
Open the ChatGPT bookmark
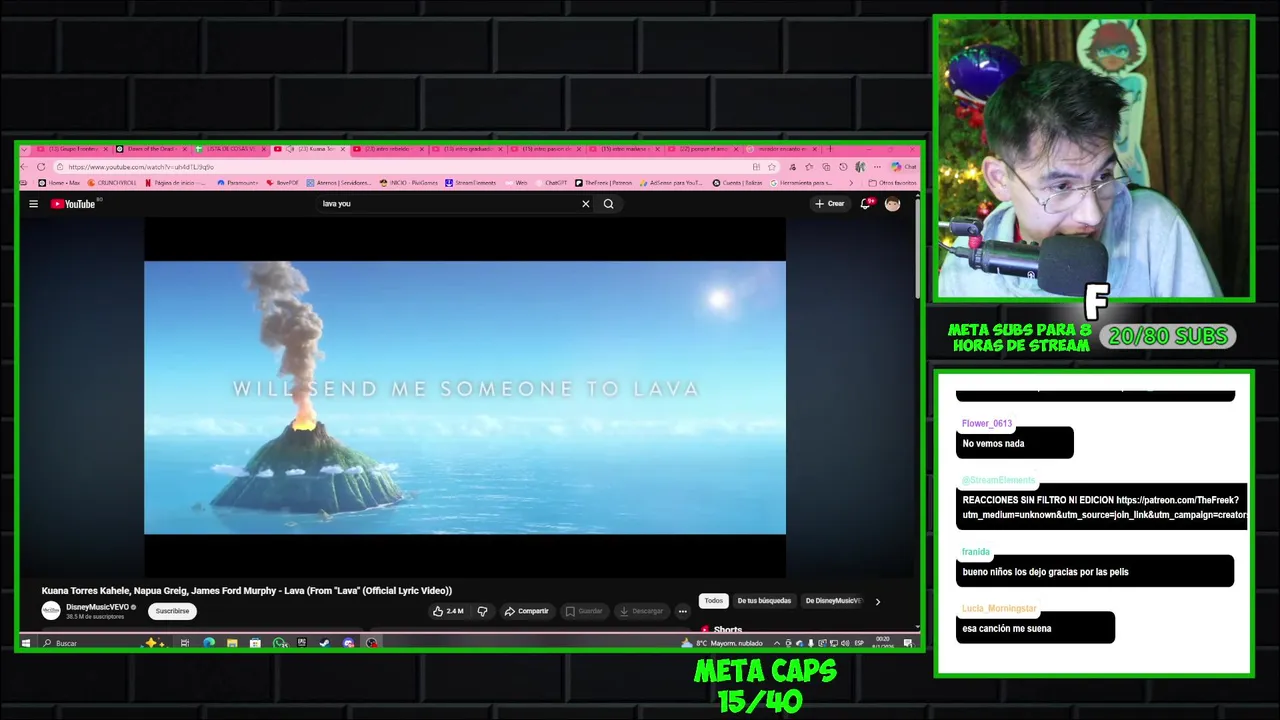pos(552,183)
